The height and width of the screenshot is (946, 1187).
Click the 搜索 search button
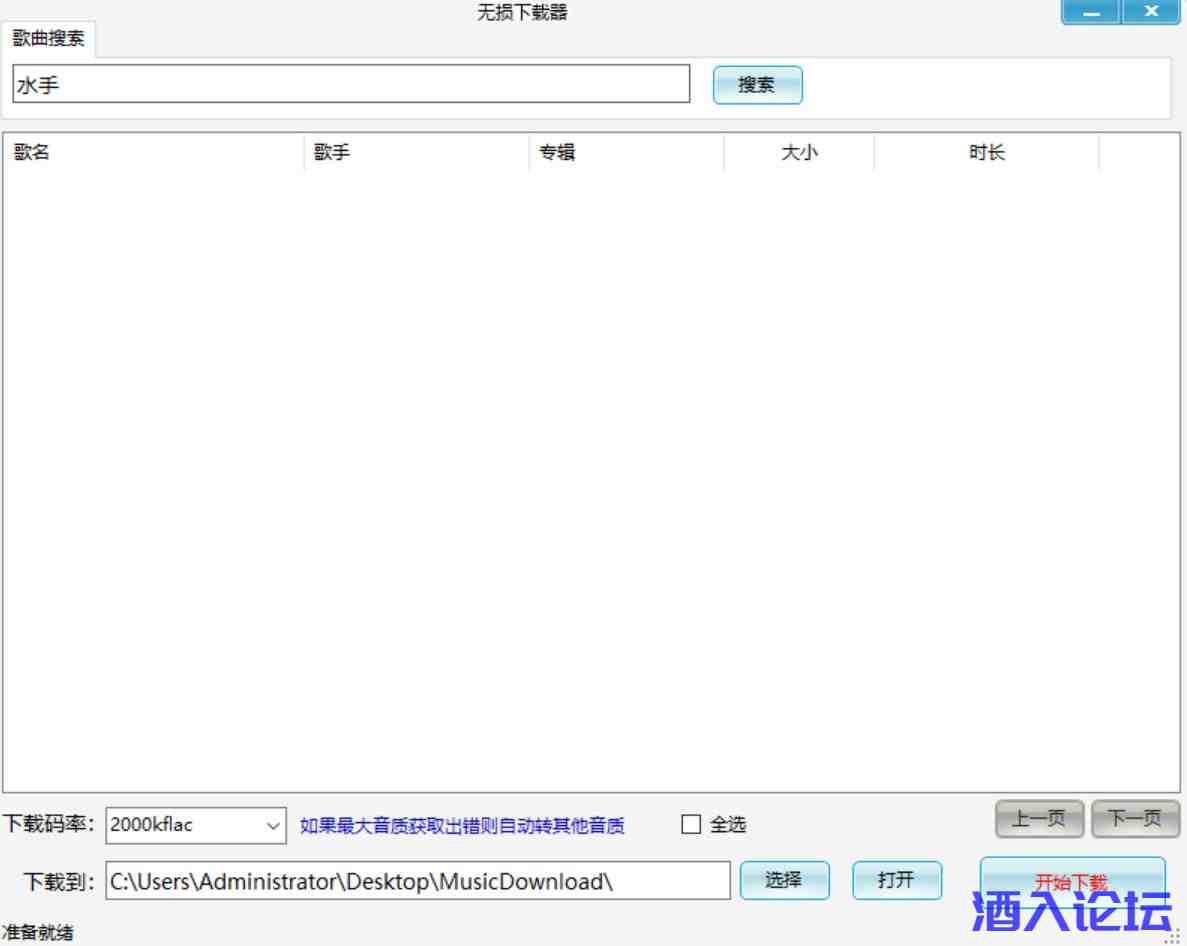coord(757,85)
